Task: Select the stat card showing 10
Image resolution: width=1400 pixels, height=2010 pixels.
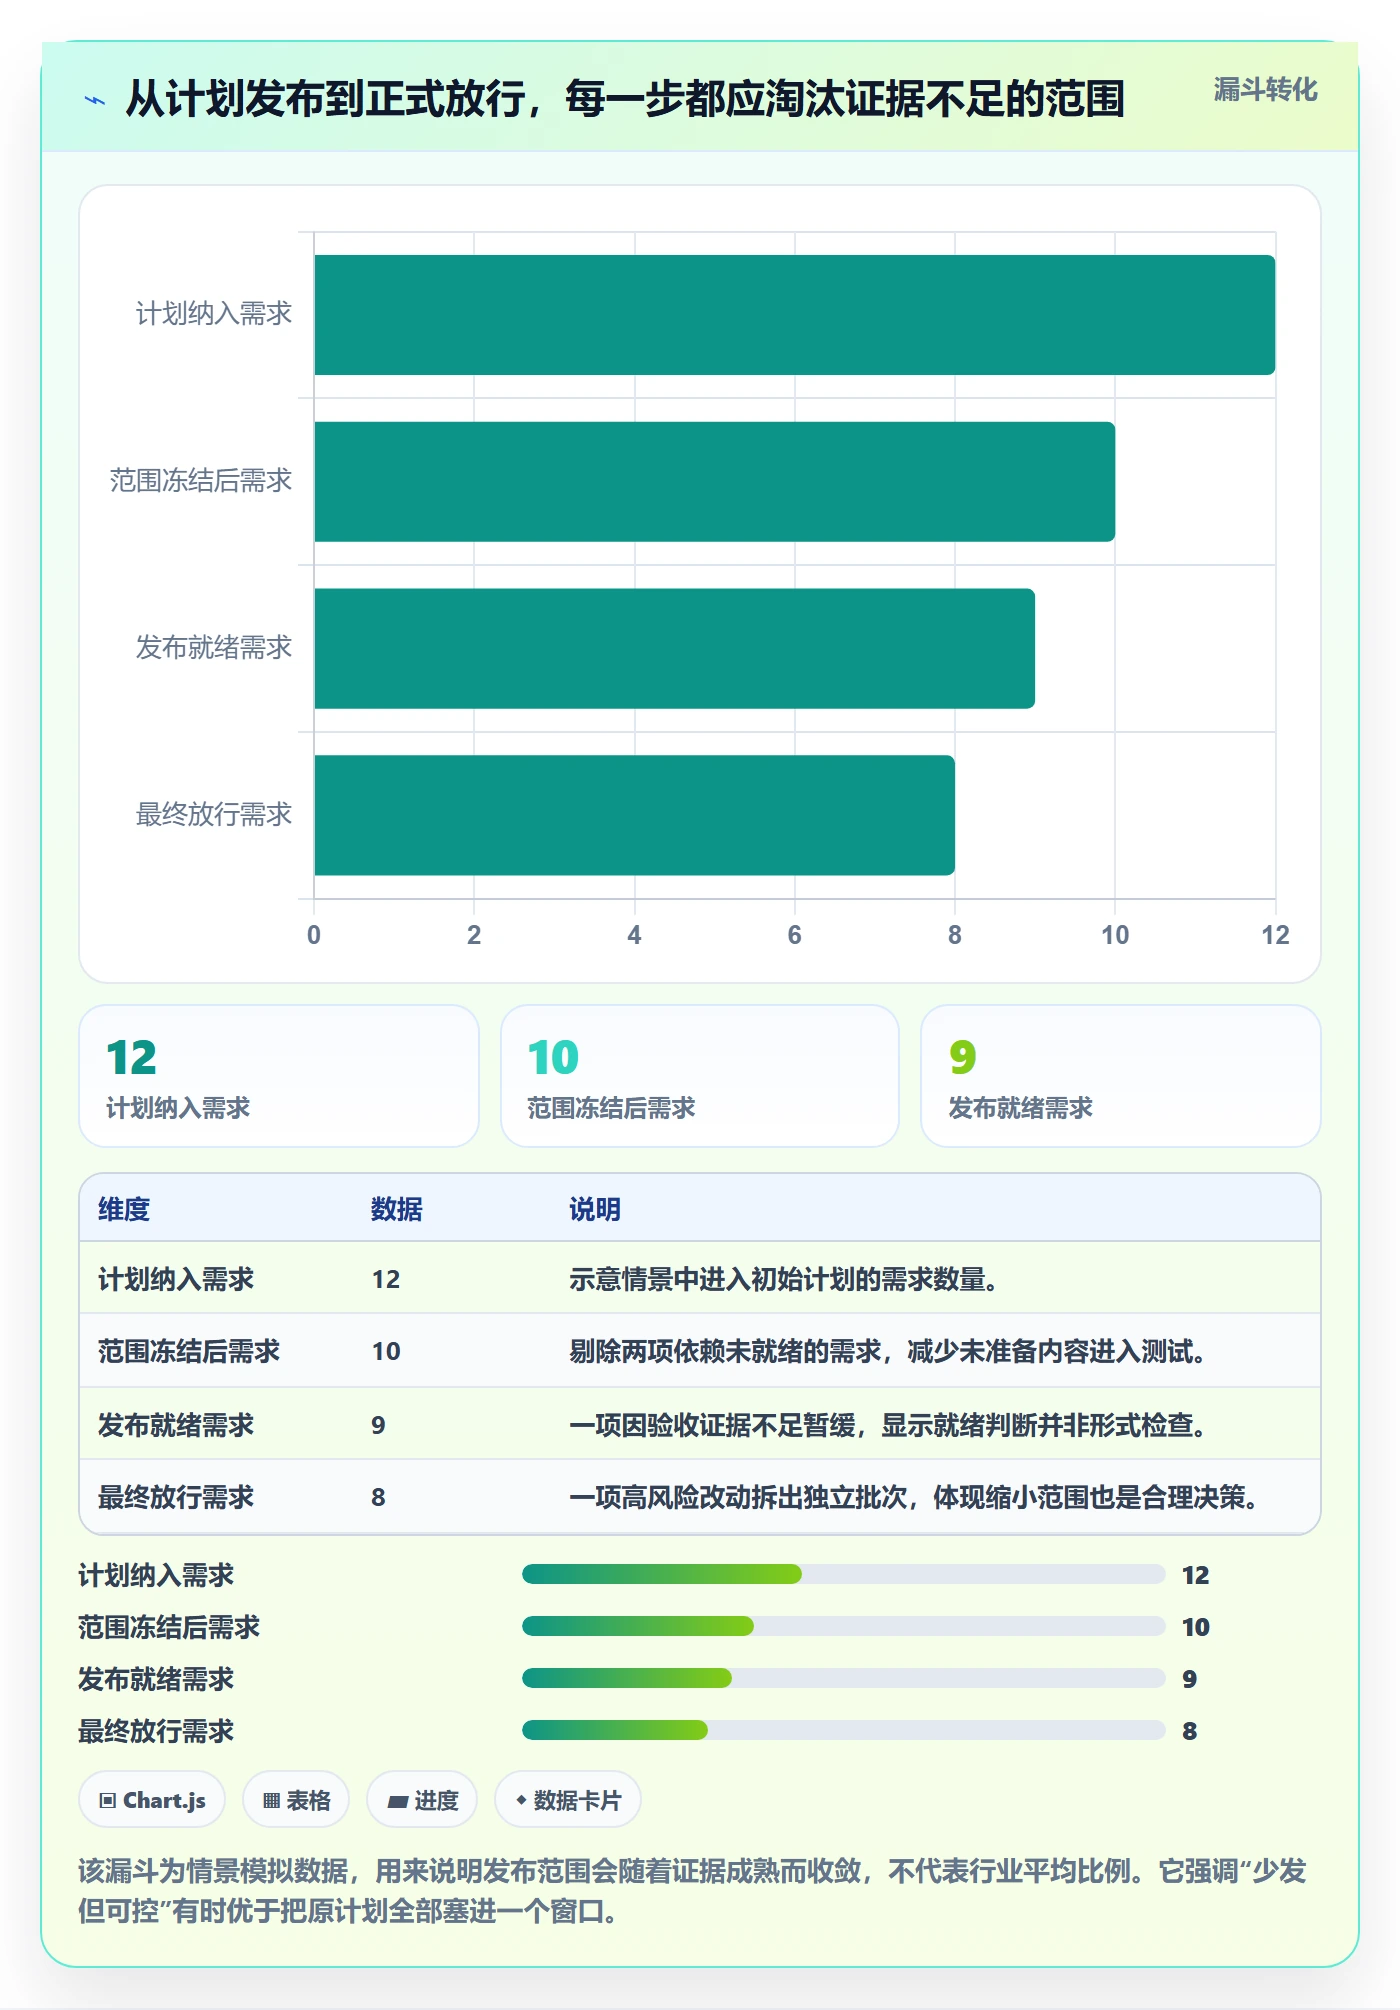Action: click(700, 1076)
